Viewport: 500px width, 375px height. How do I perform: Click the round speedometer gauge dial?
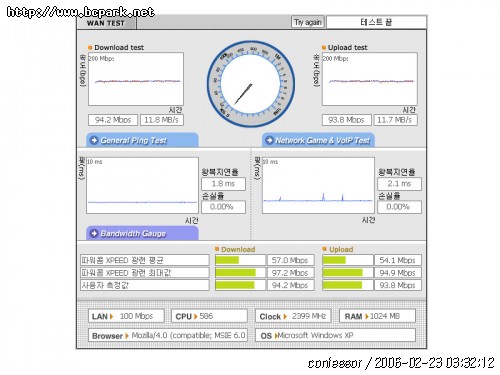251,84
